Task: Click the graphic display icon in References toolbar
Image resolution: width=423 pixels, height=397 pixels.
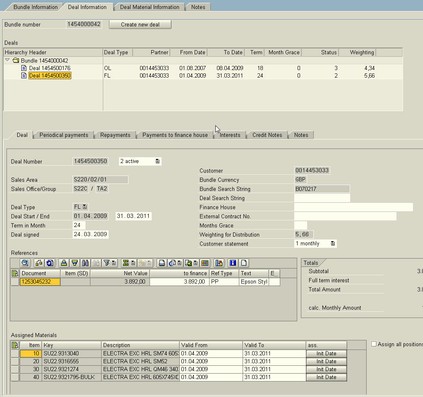Action: point(219,263)
